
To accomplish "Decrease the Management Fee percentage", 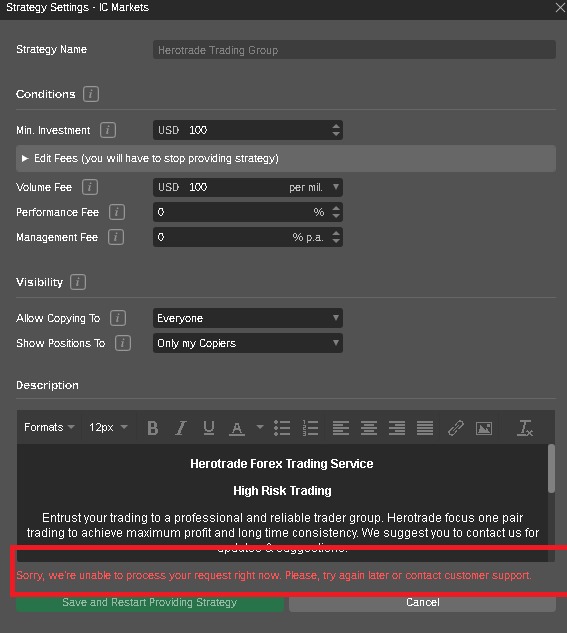I will point(336,241).
